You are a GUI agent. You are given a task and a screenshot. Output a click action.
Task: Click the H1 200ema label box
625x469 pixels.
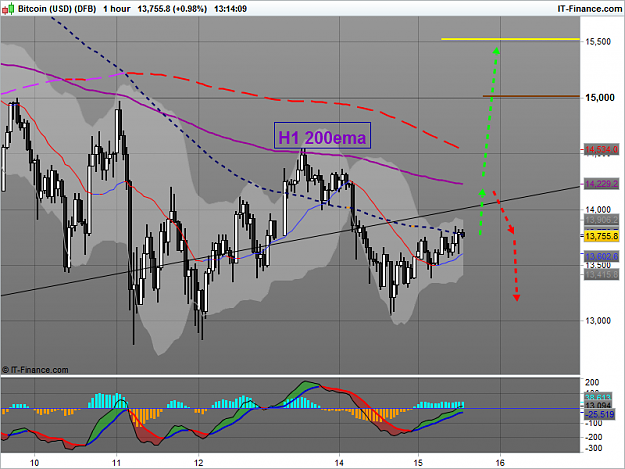pyautogui.click(x=322, y=136)
